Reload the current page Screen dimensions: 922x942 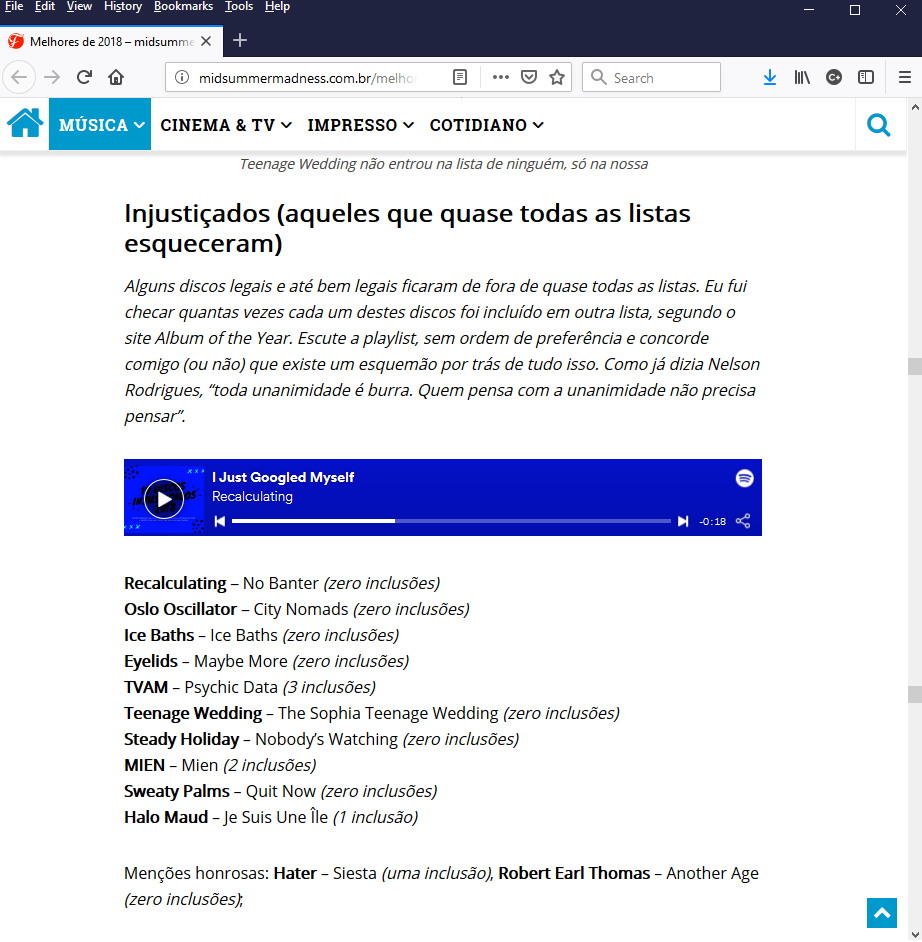[84, 77]
